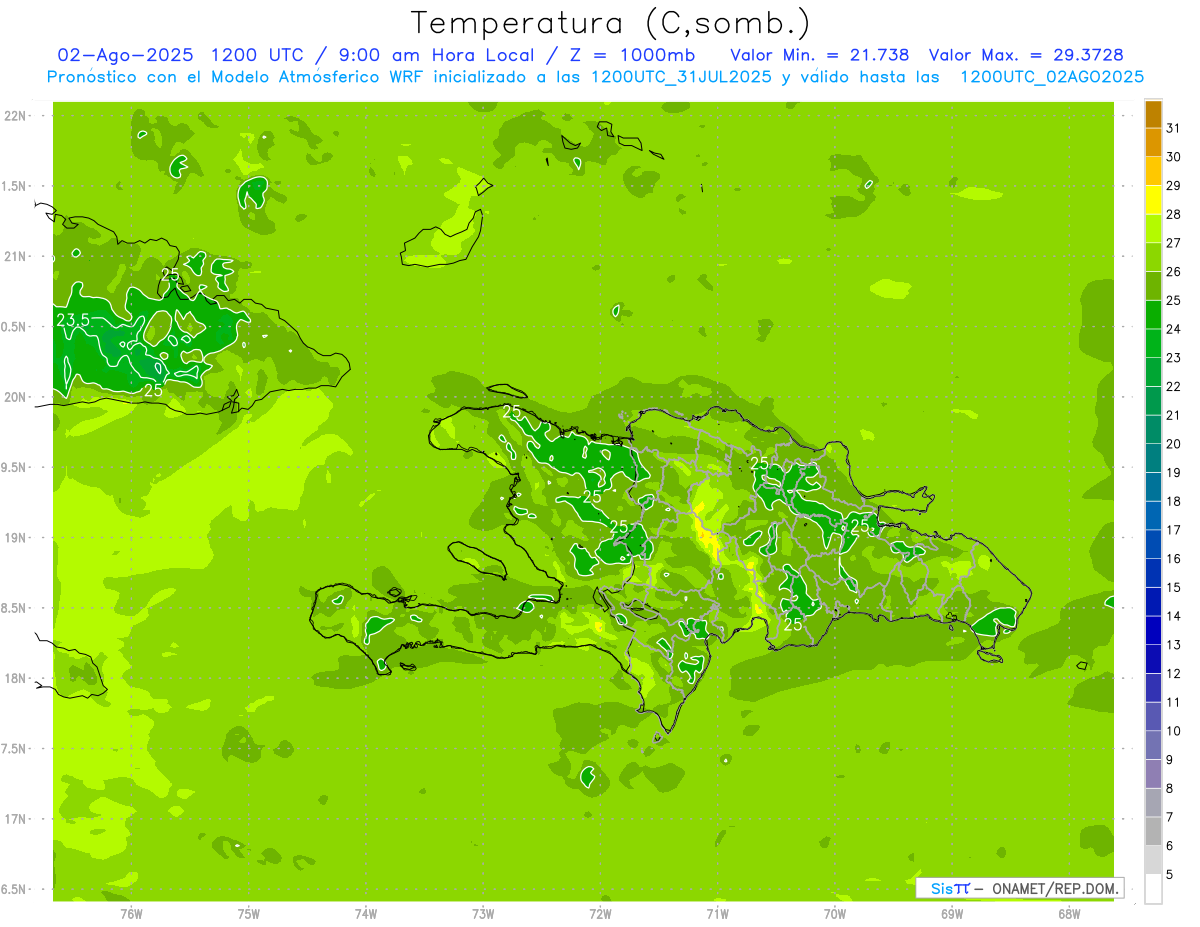Choose the purple swatch between 9 and 10

(x=1153, y=746)
